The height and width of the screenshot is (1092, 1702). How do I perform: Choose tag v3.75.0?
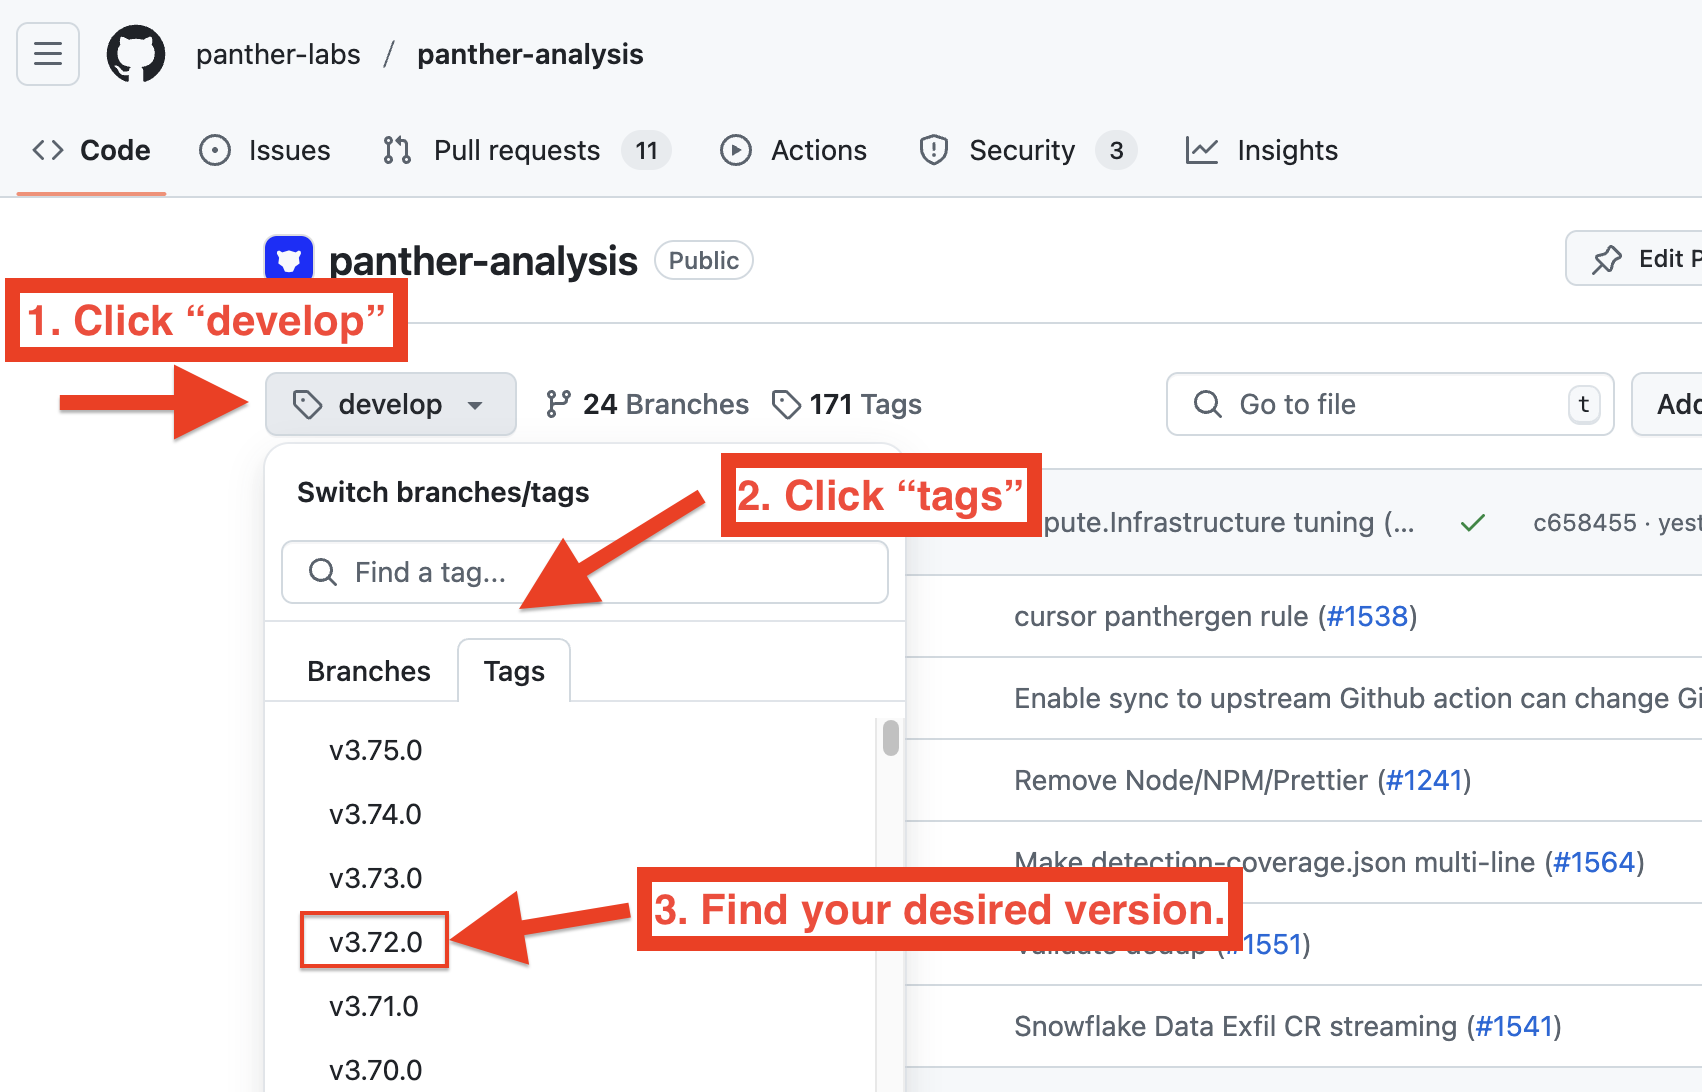pos(375,750)
